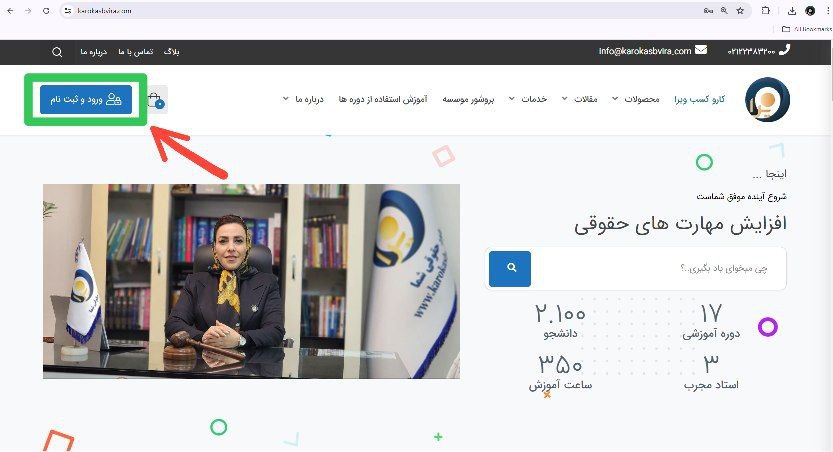
Task: Open بروشور موسسه menu item
Action: point(468,99)
